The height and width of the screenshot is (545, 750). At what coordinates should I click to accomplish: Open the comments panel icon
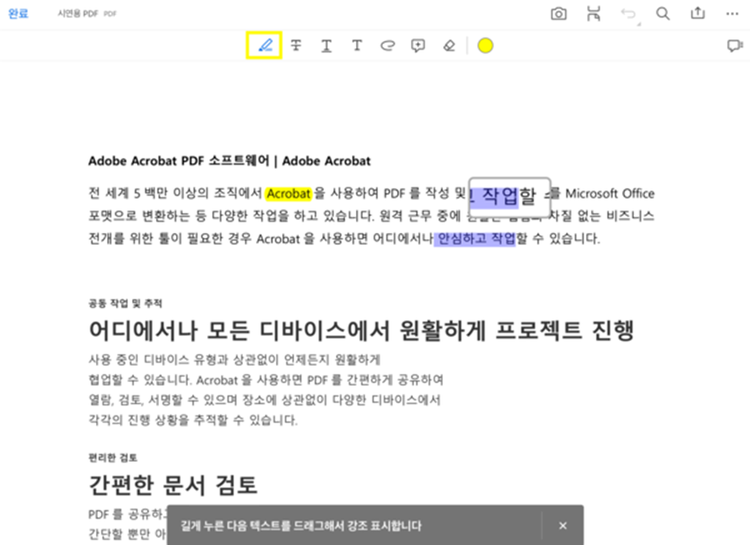pyautogui.click(x=734, y=45)
